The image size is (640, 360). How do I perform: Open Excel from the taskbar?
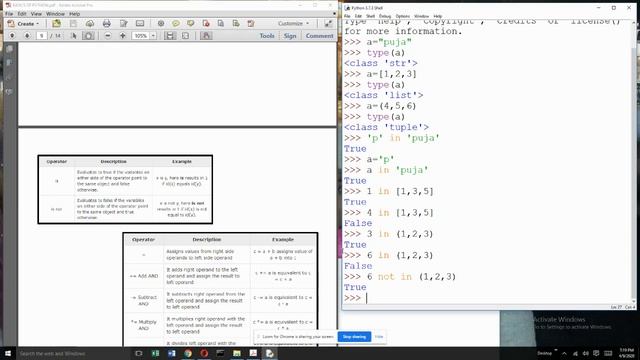tap(156, 353)
